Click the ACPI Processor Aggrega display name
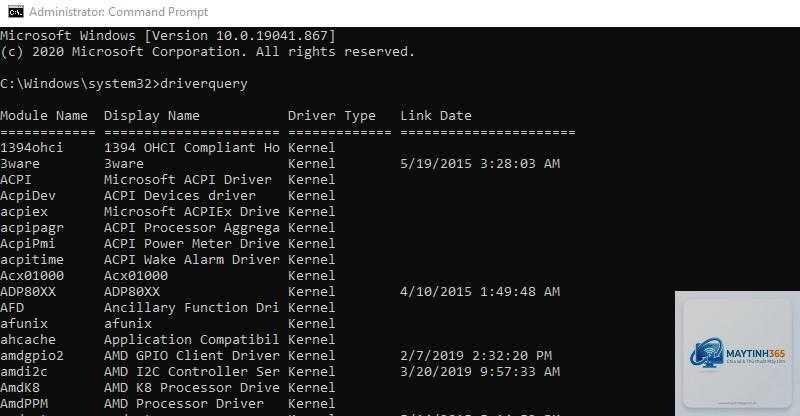The image size is (800, 416). (192, 228)
